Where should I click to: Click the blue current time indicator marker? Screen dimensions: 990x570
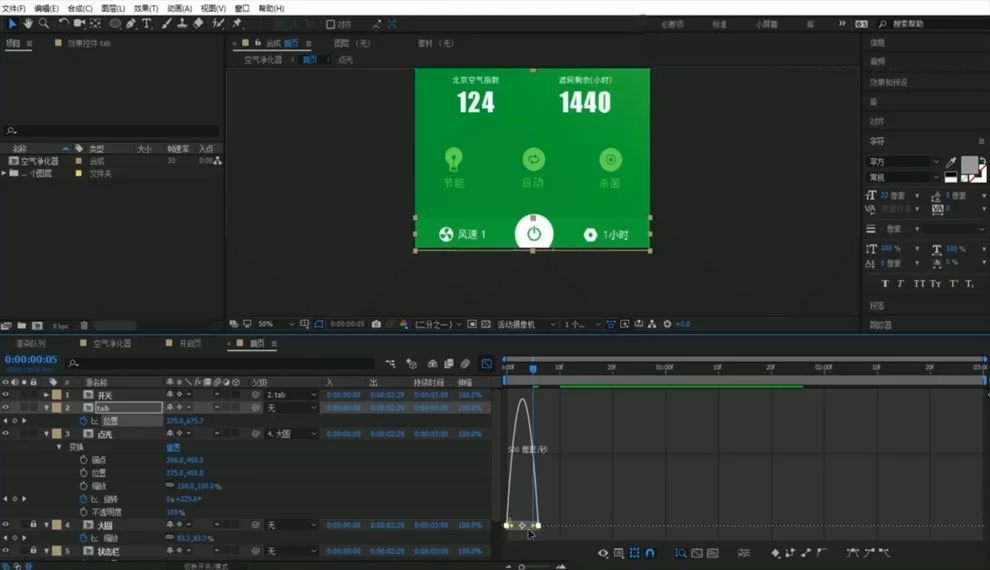pyautogui.click(x=533, y=369)
